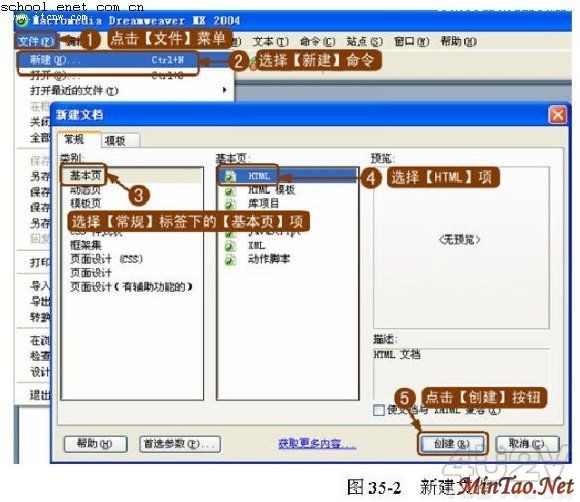Select 页面设计 (CSS) category

(106, 259)
